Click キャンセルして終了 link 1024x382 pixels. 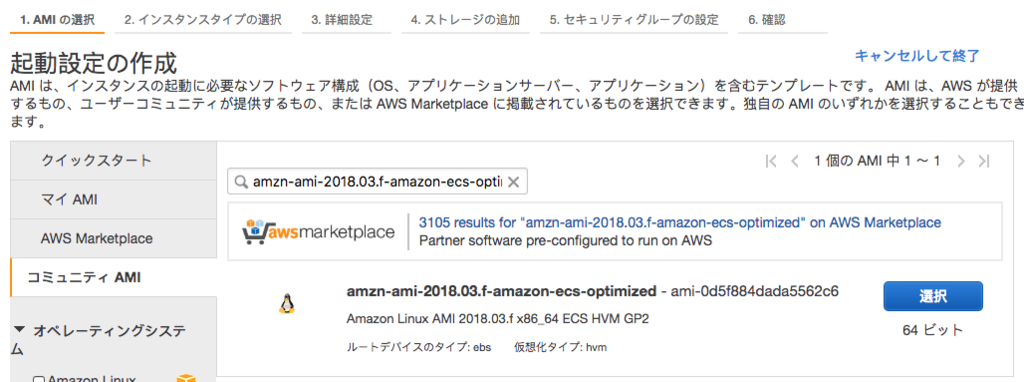(917, 56)
